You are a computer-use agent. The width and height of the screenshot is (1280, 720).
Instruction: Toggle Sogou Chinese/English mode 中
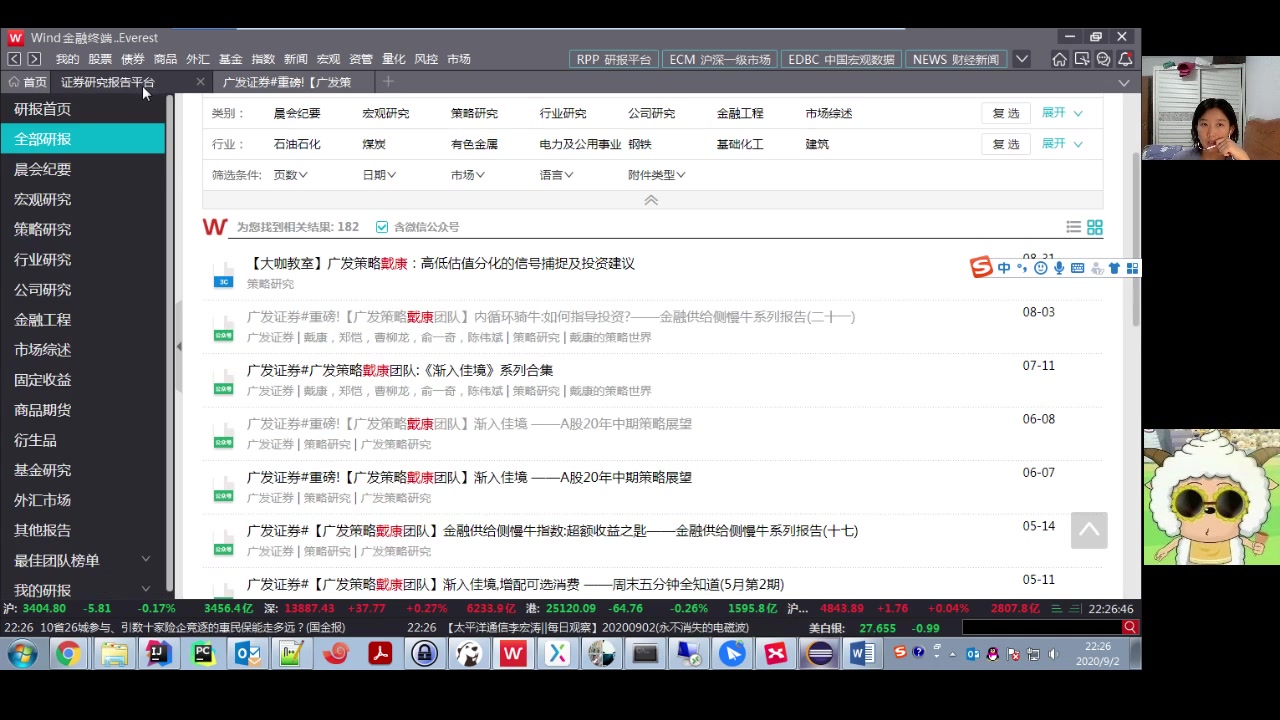click(x=1004, y=268)
